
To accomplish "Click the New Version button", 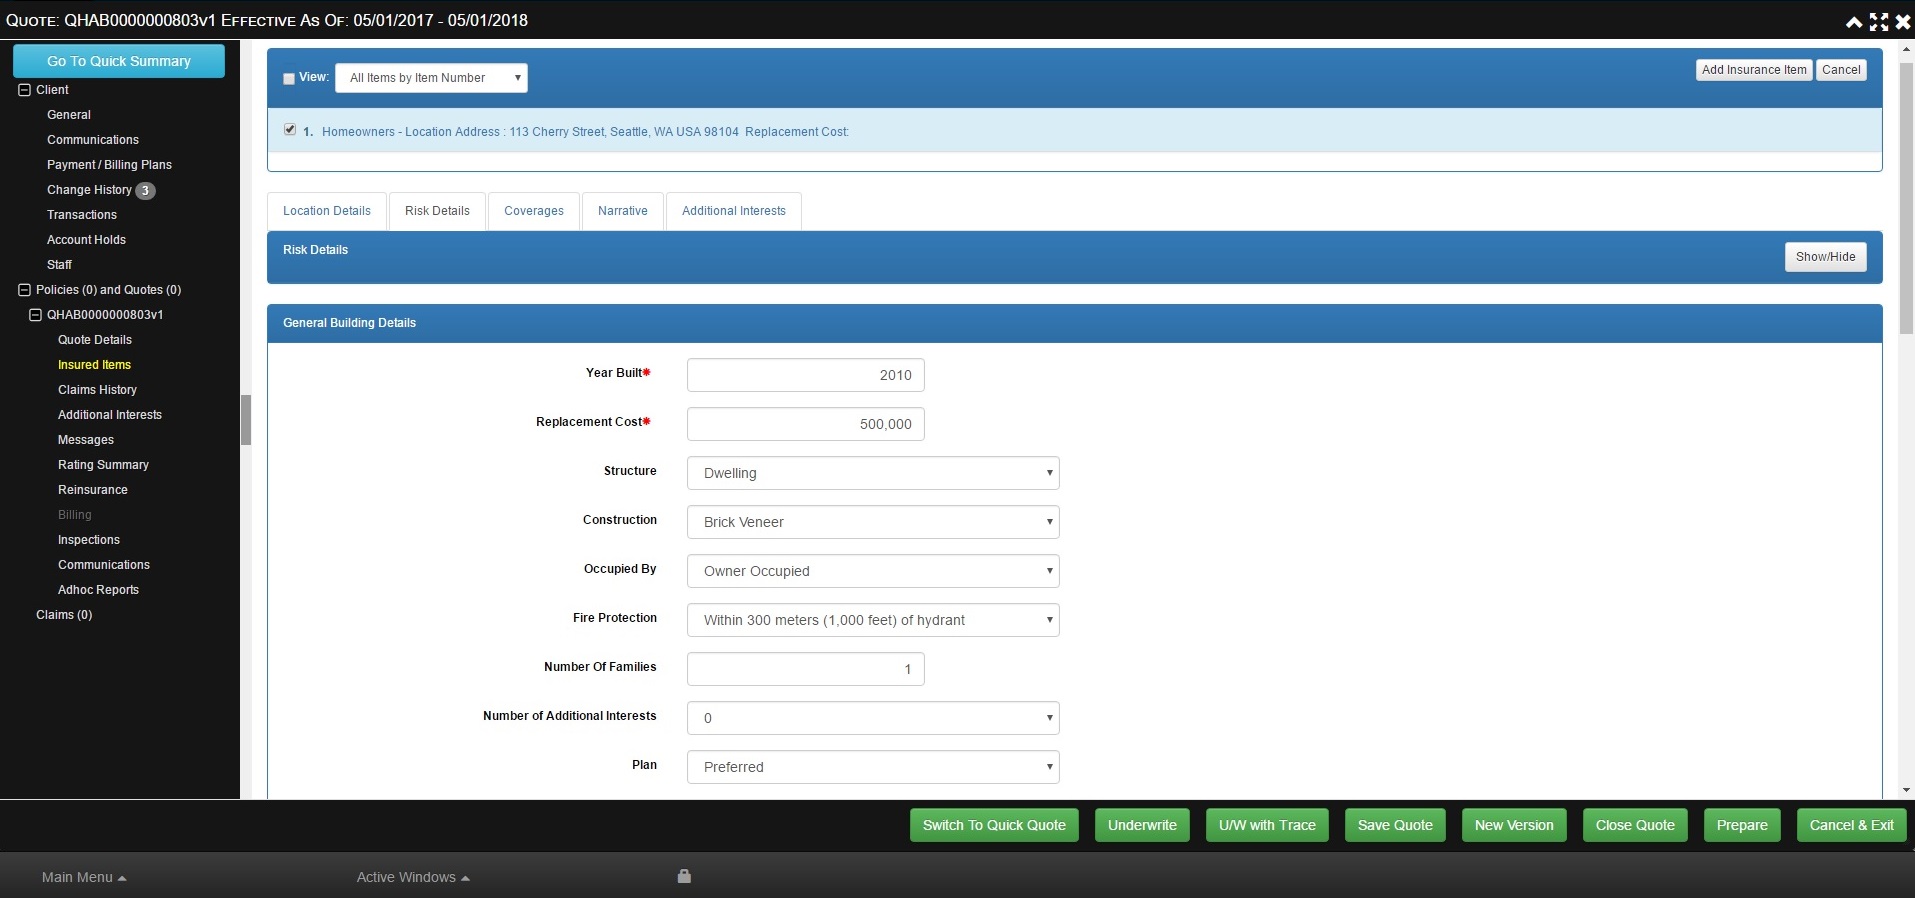I will coord(1514,825).
